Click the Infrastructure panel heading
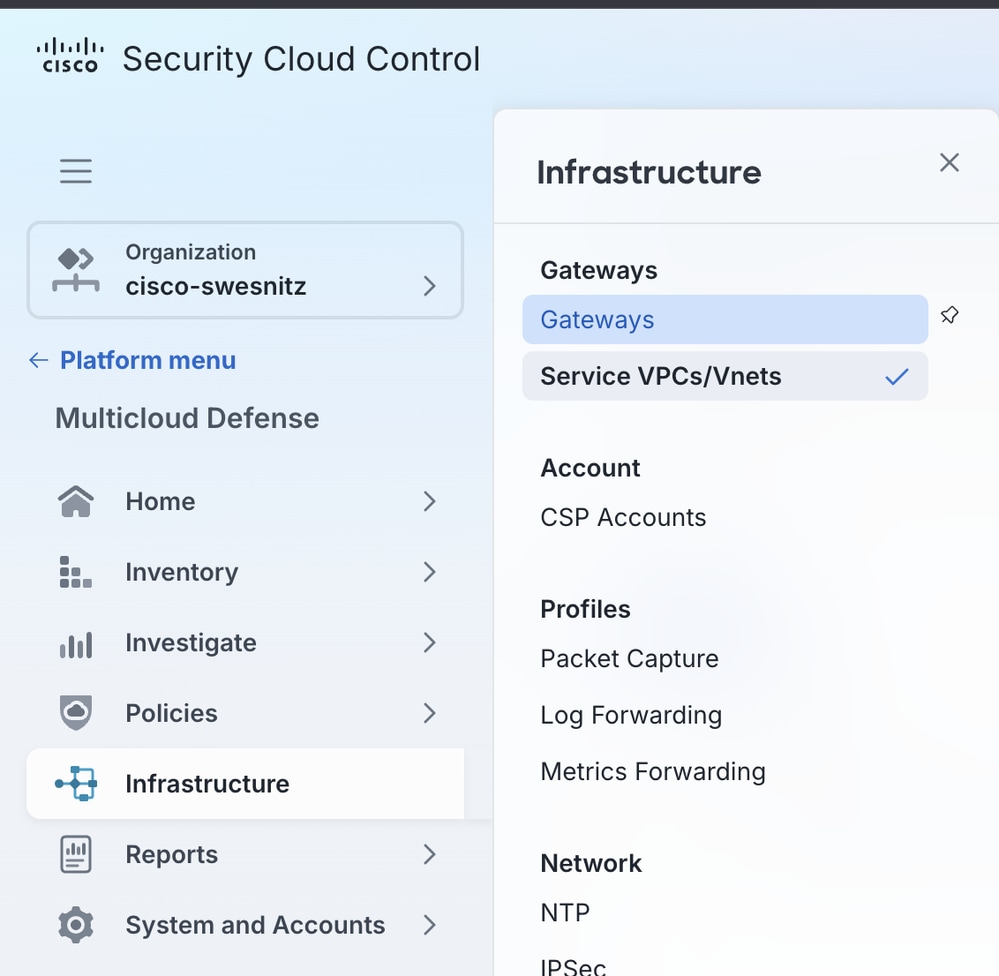Viewport: 999px width, 976px height. [649, 172]
